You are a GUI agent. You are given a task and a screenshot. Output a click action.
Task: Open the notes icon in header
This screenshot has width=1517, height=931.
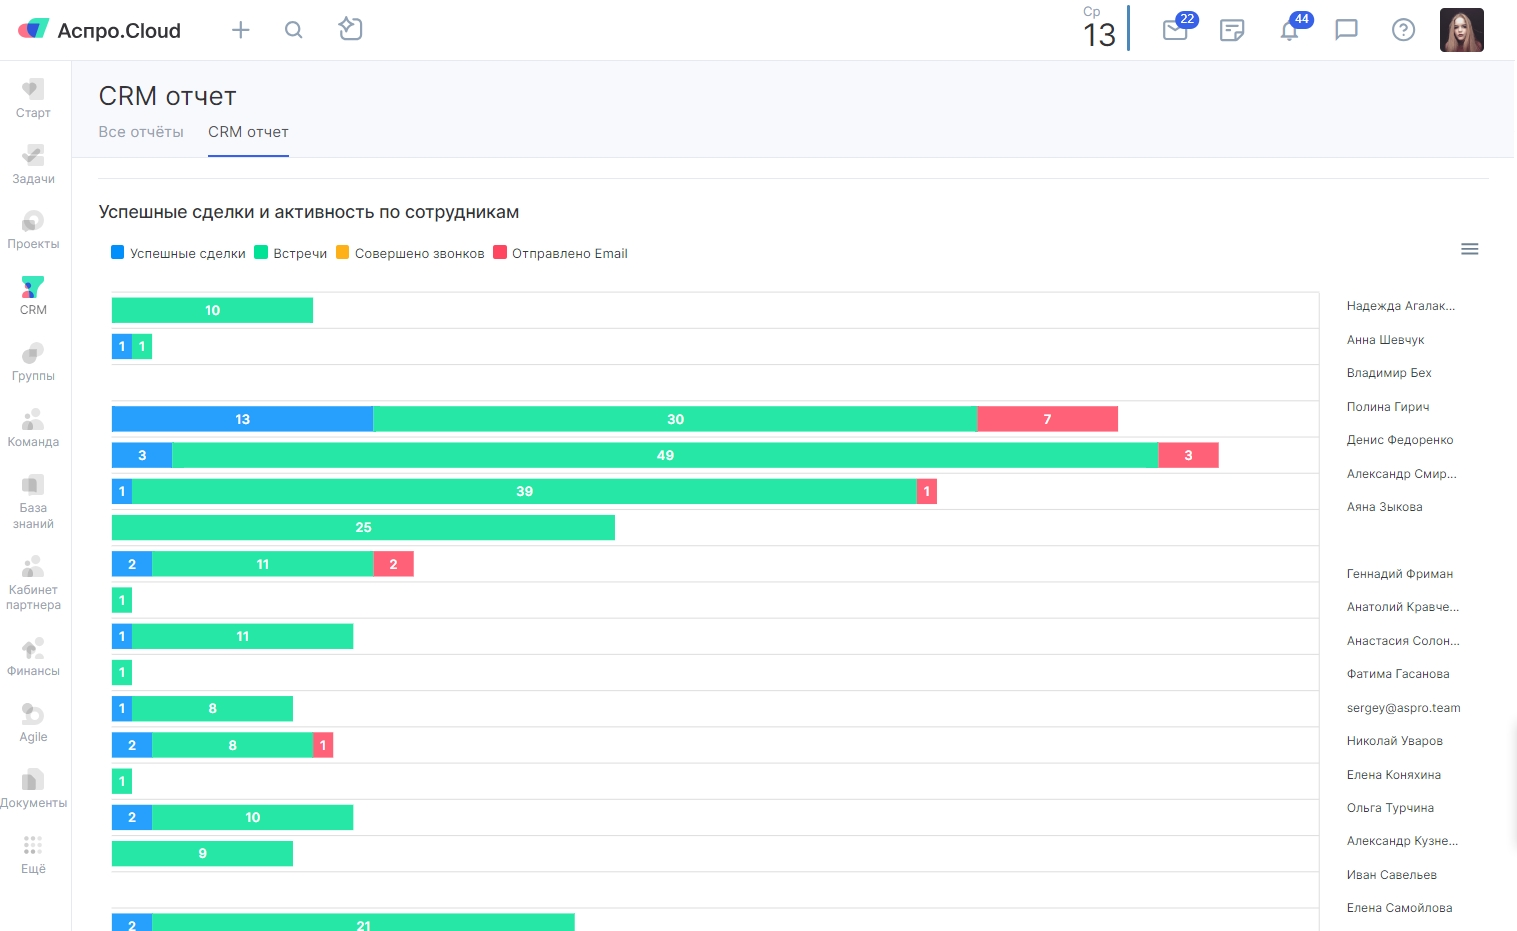click(x=1232, y=30)
